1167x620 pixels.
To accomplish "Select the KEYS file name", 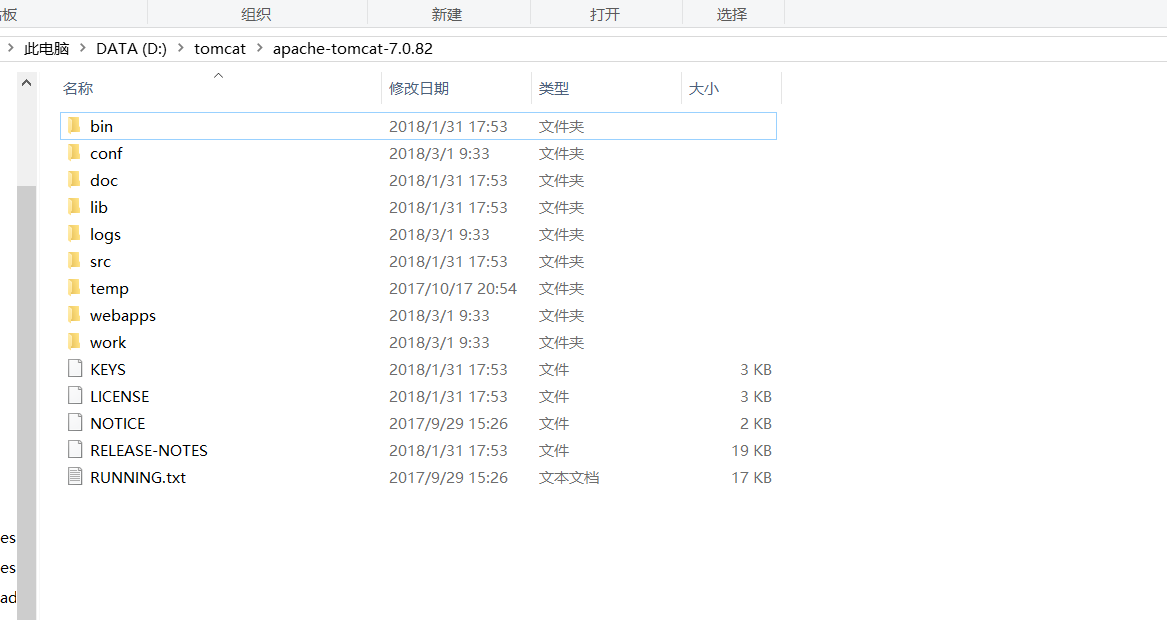I will (x=107, y=369).
